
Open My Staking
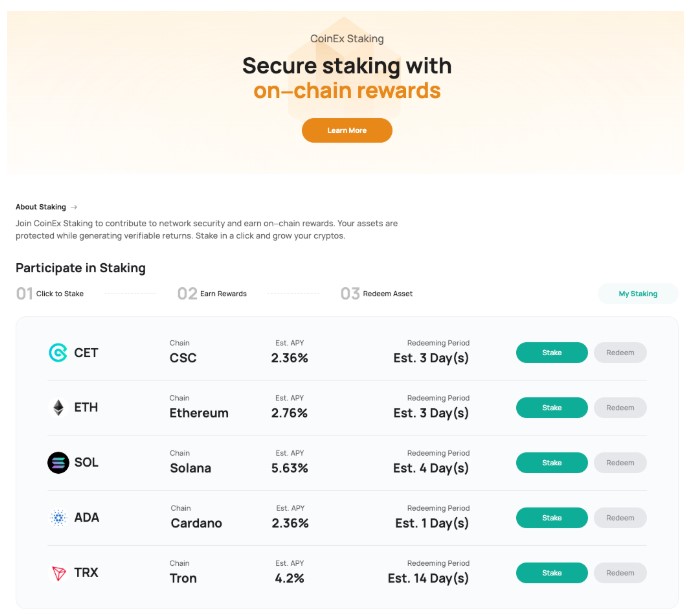pos(638,294)
